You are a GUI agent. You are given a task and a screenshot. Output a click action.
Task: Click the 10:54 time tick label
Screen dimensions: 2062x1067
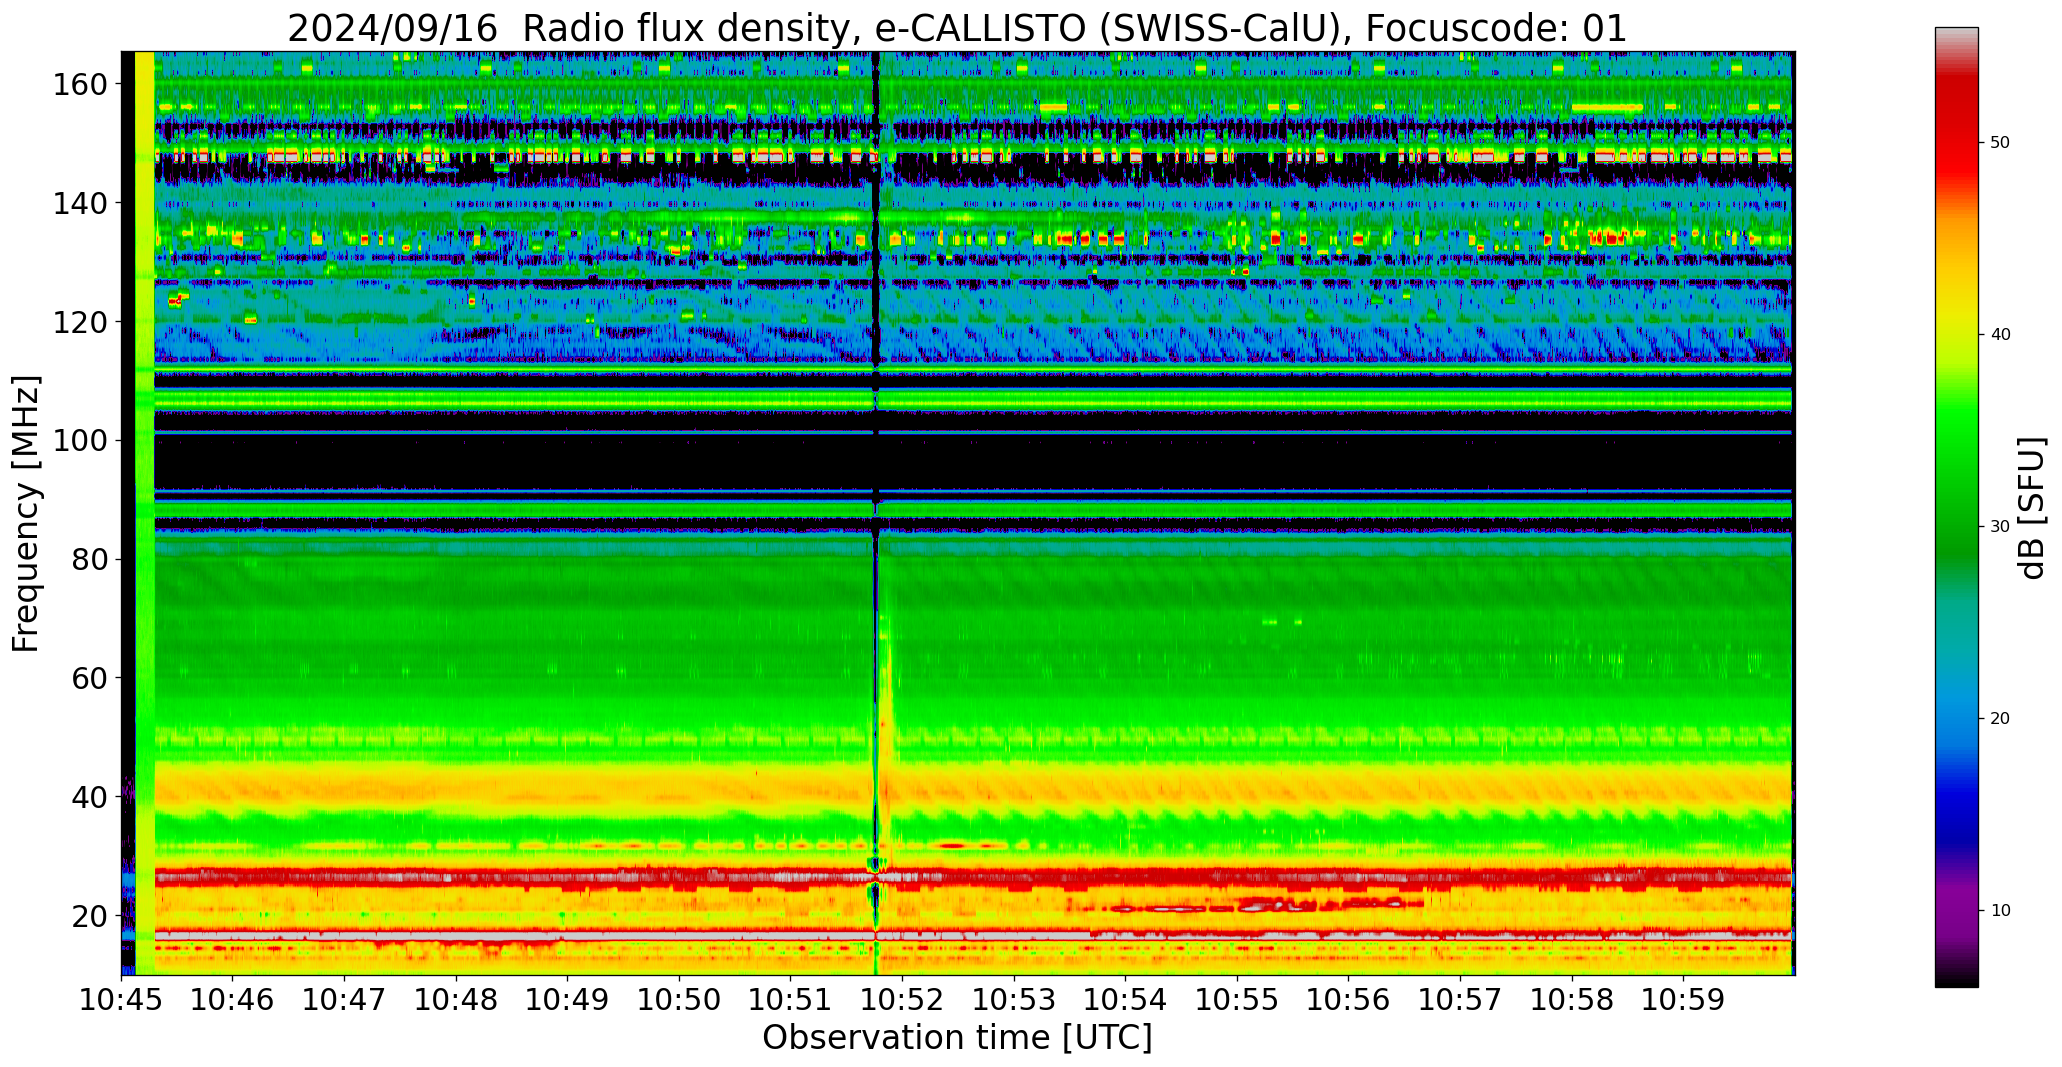click(1126, 999)
